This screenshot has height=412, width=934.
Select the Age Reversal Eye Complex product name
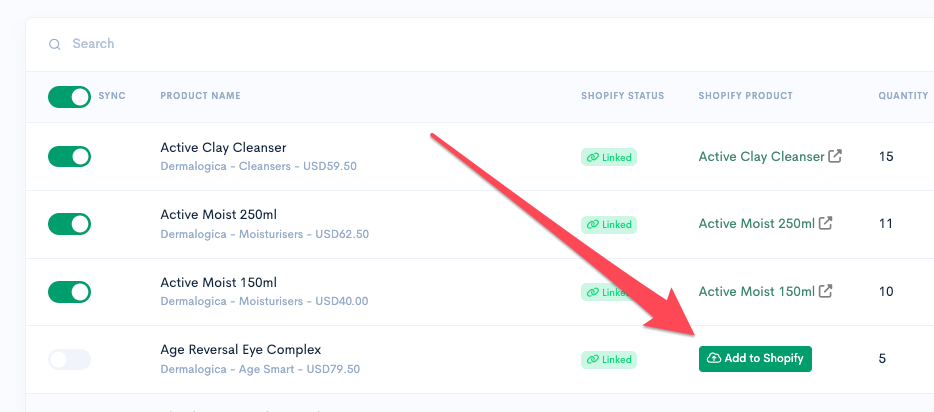click(241, 350)
